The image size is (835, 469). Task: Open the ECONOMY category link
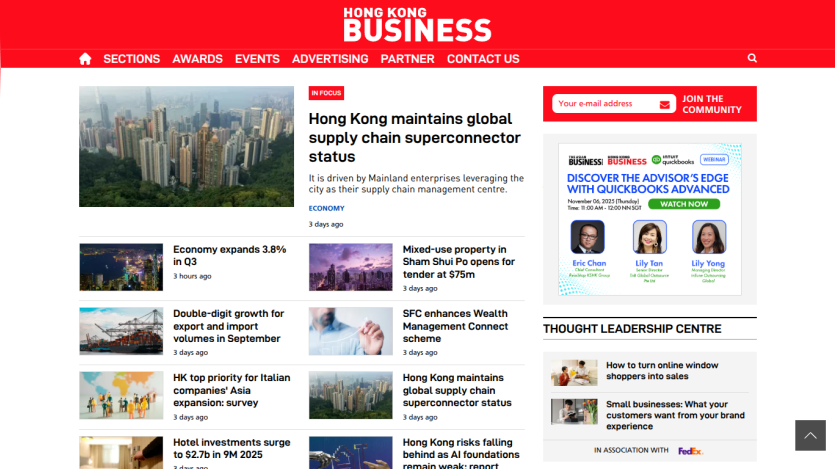326,208
